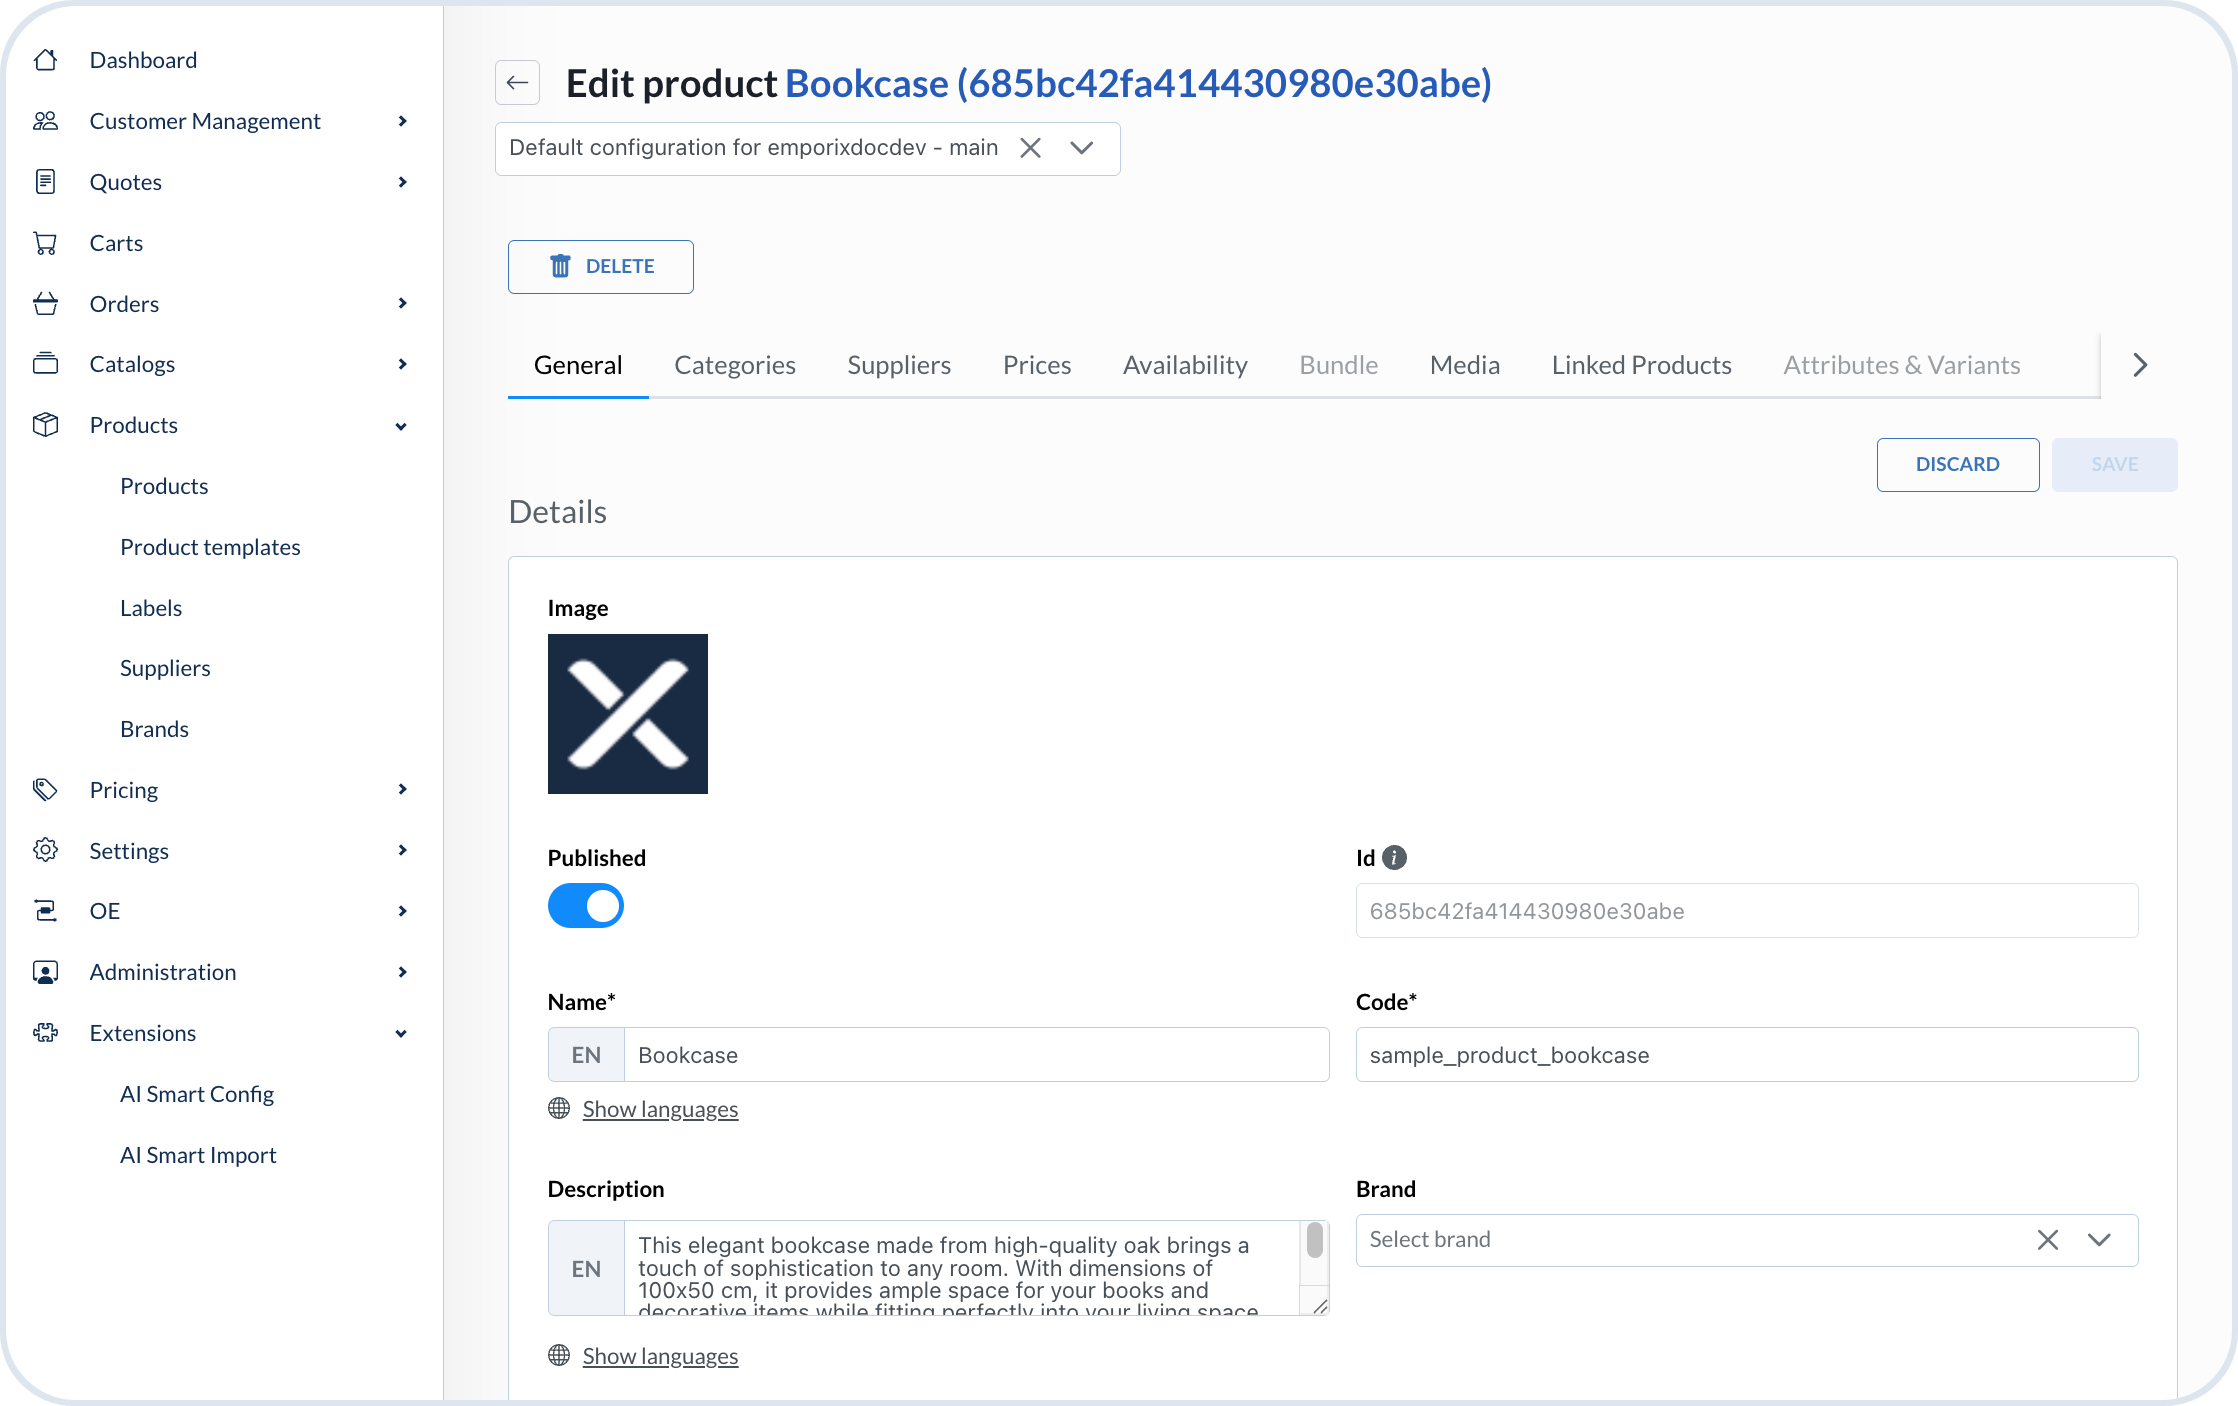Open the configuration selector dropdown
The height and width of the screenshot is (1406, 2238).
click(1083, 148)
